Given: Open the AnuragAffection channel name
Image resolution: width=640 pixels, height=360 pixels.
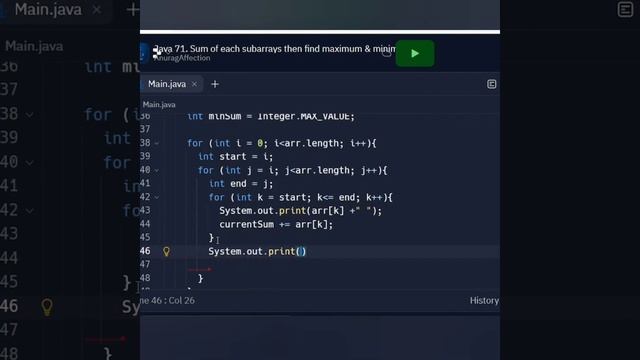Looking at the screenshot, I should click(x=182, y=58).
